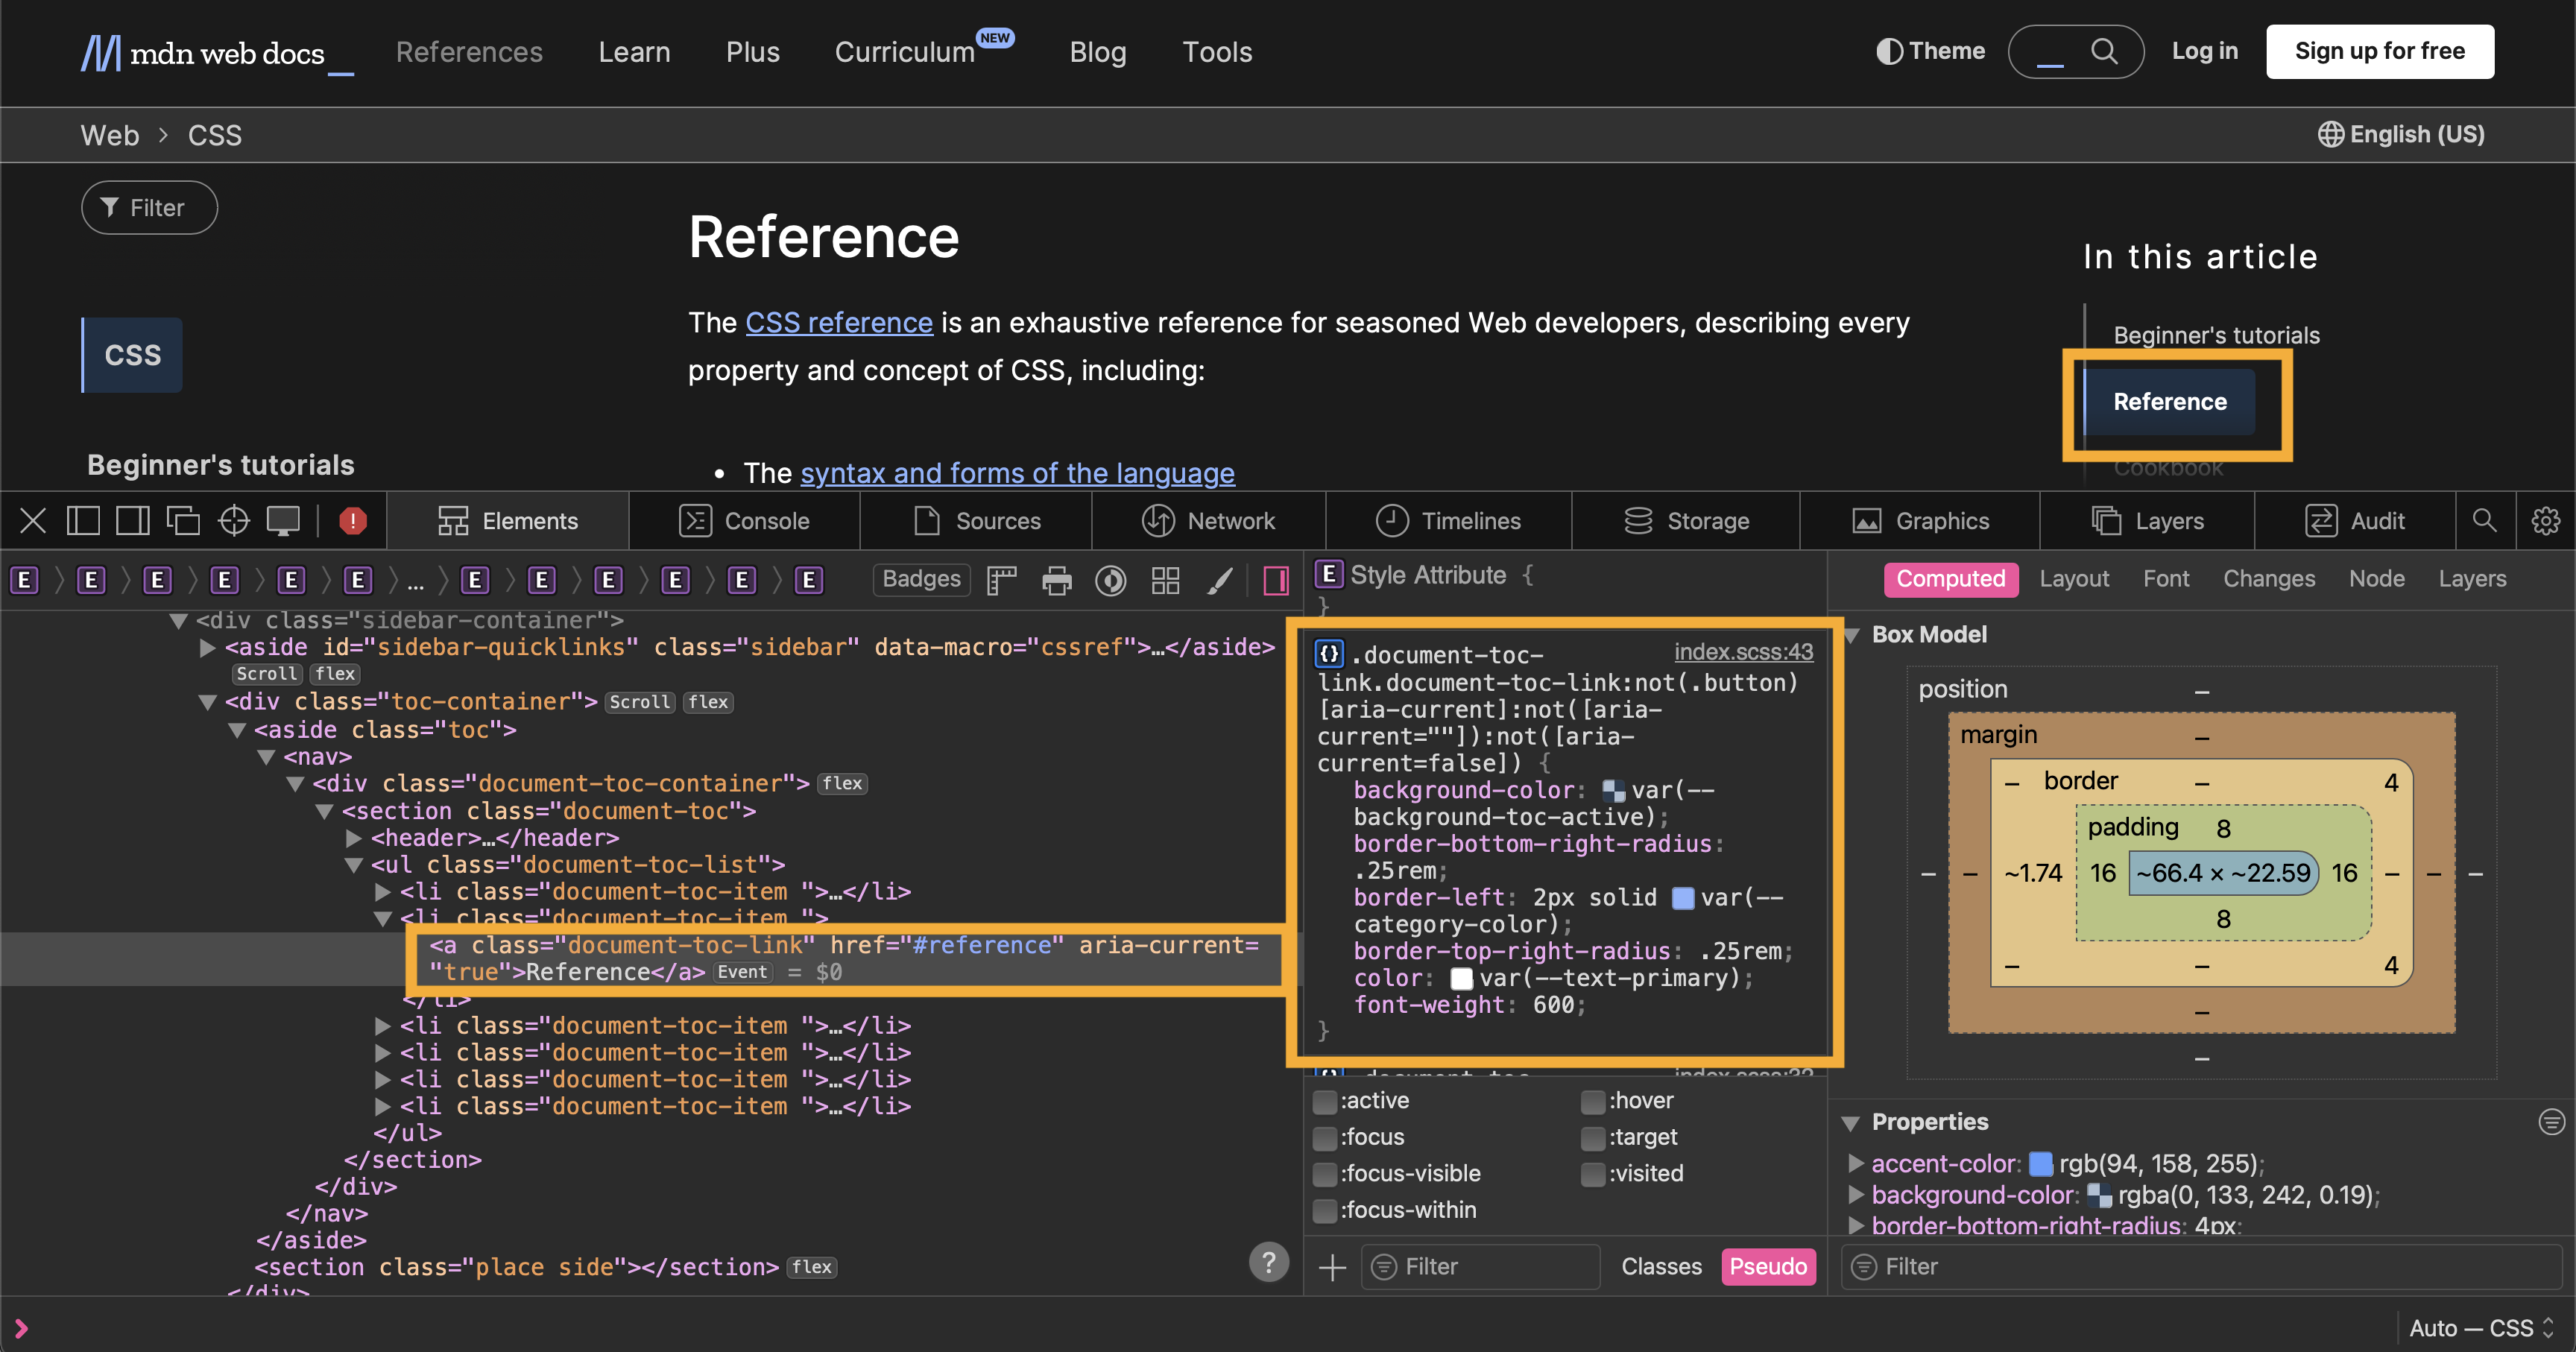Open the index.scss:43 source link
This screenshot has height=1352, width=2576.
click(x=1743, y=652)
